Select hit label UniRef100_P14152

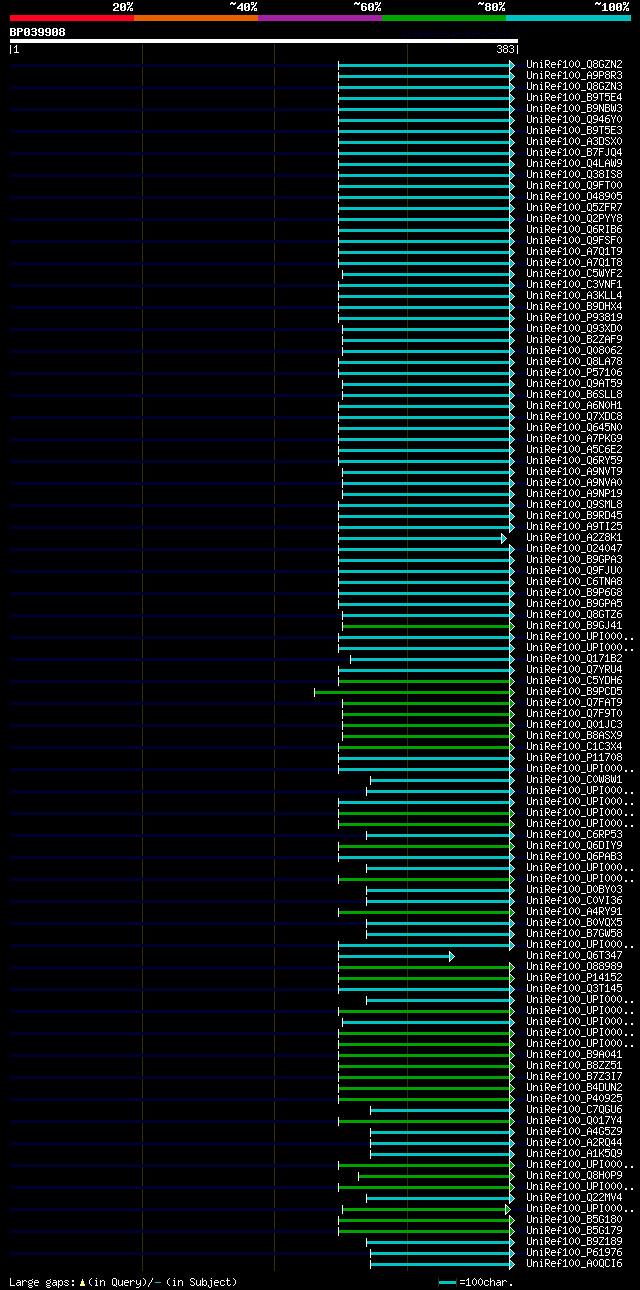click(x=574, y=977)
